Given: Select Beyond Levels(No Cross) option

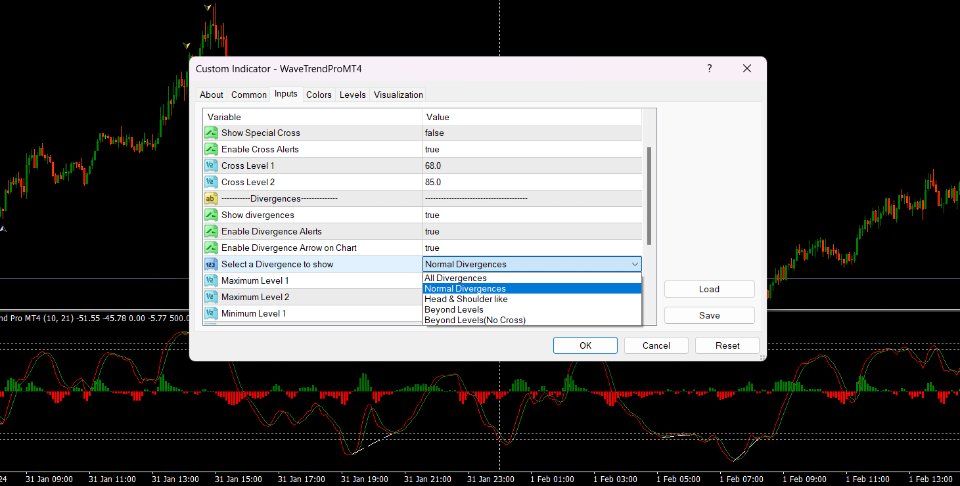Looking at the screenshot, I should (x=532, y=320).
